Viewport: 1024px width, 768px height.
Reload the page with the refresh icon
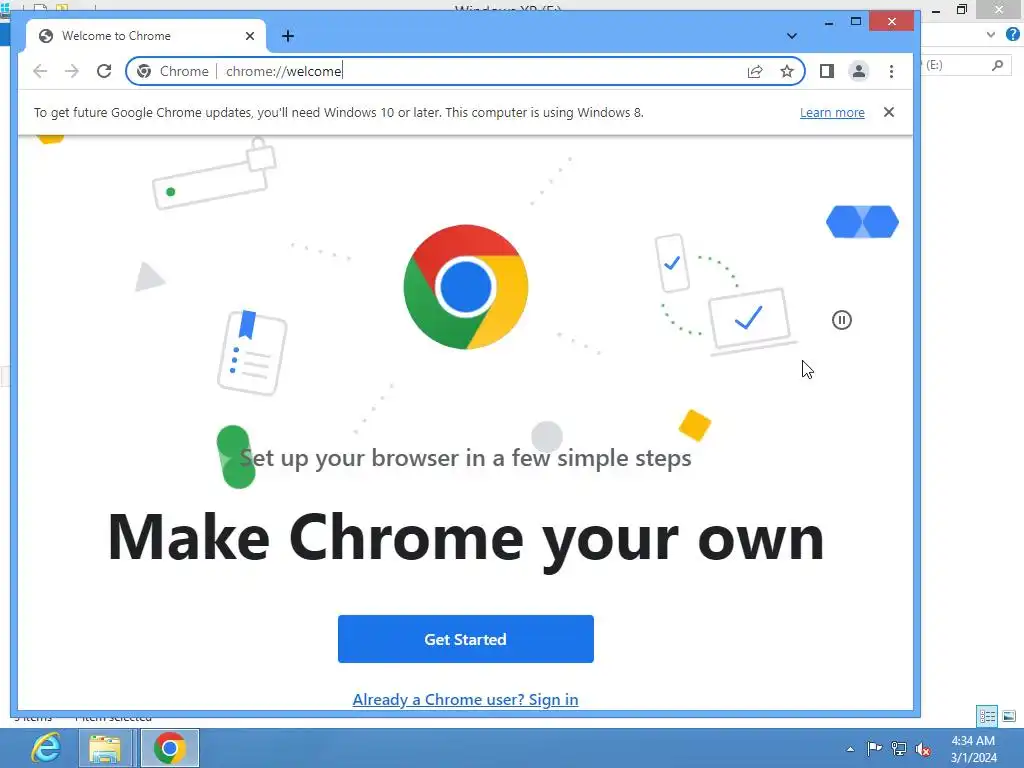pyautogui.click(x=104, y=71)
